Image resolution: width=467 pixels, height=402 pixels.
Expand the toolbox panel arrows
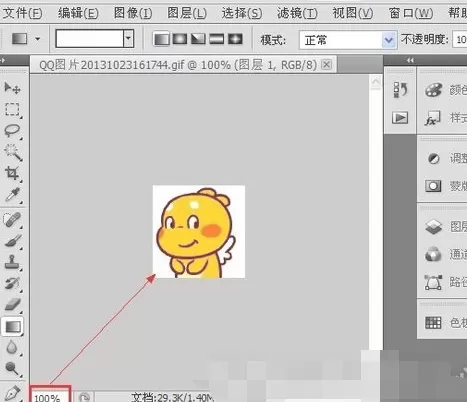3,60
